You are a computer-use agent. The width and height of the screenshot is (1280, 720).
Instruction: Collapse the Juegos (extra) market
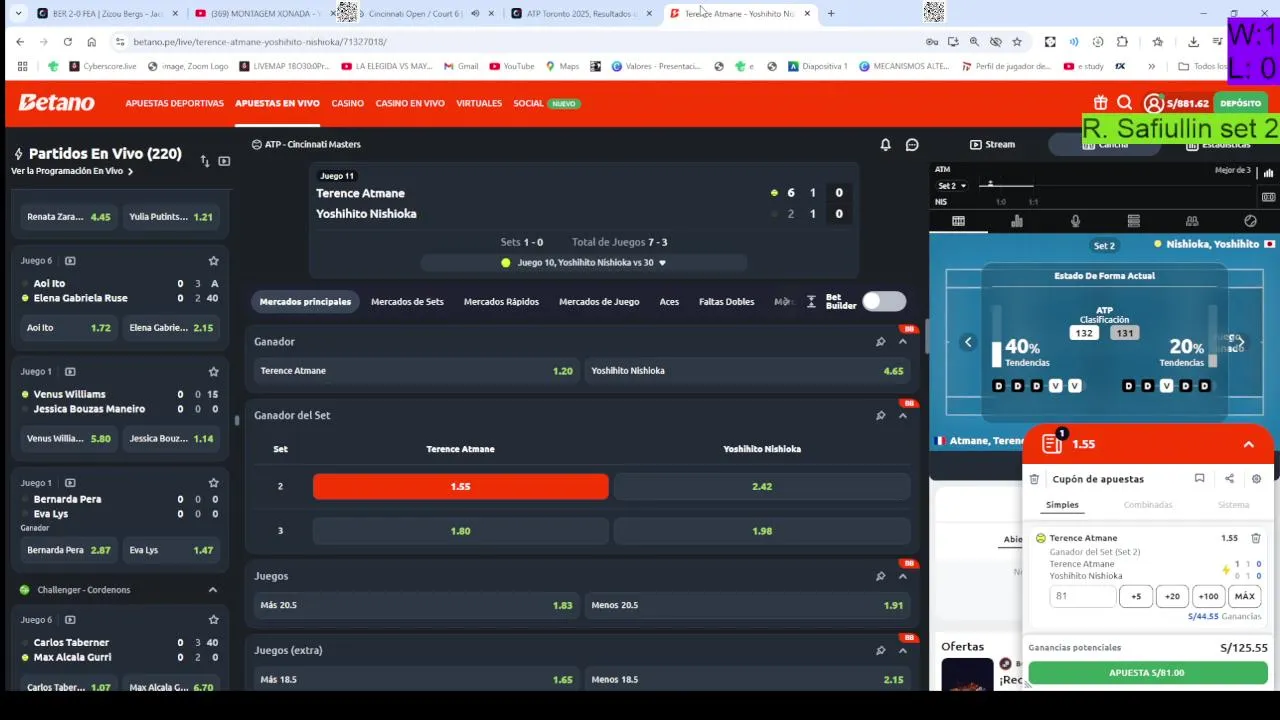[903, 650]
